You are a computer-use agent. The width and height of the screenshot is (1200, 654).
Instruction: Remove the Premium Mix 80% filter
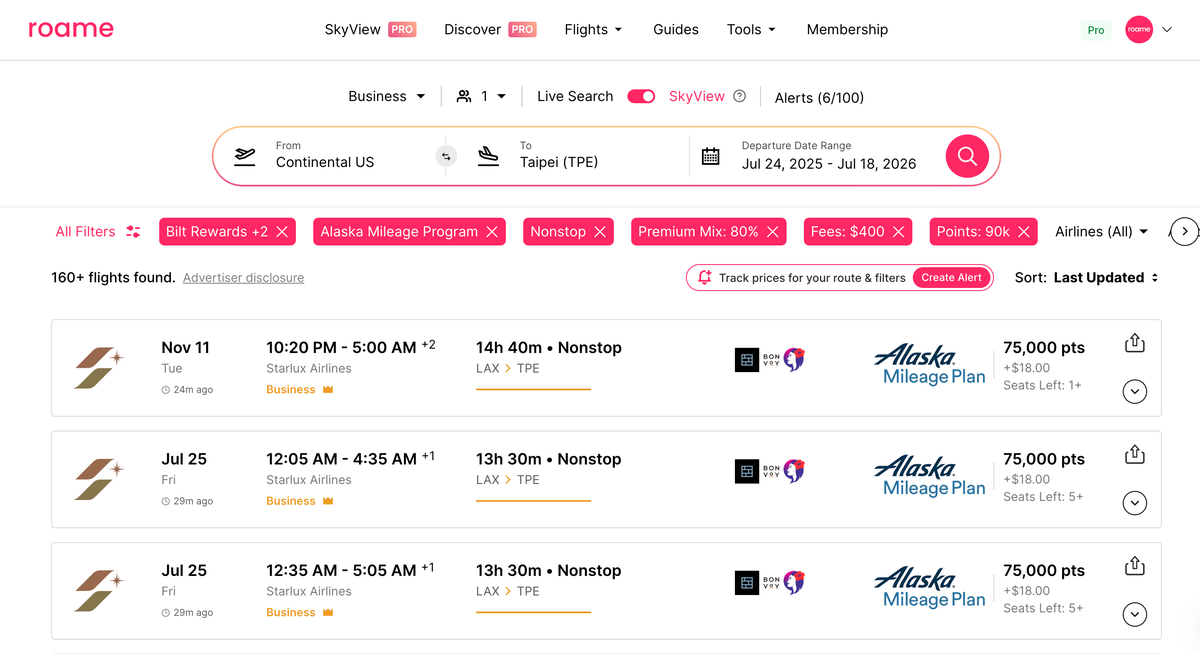pos(773,232)
